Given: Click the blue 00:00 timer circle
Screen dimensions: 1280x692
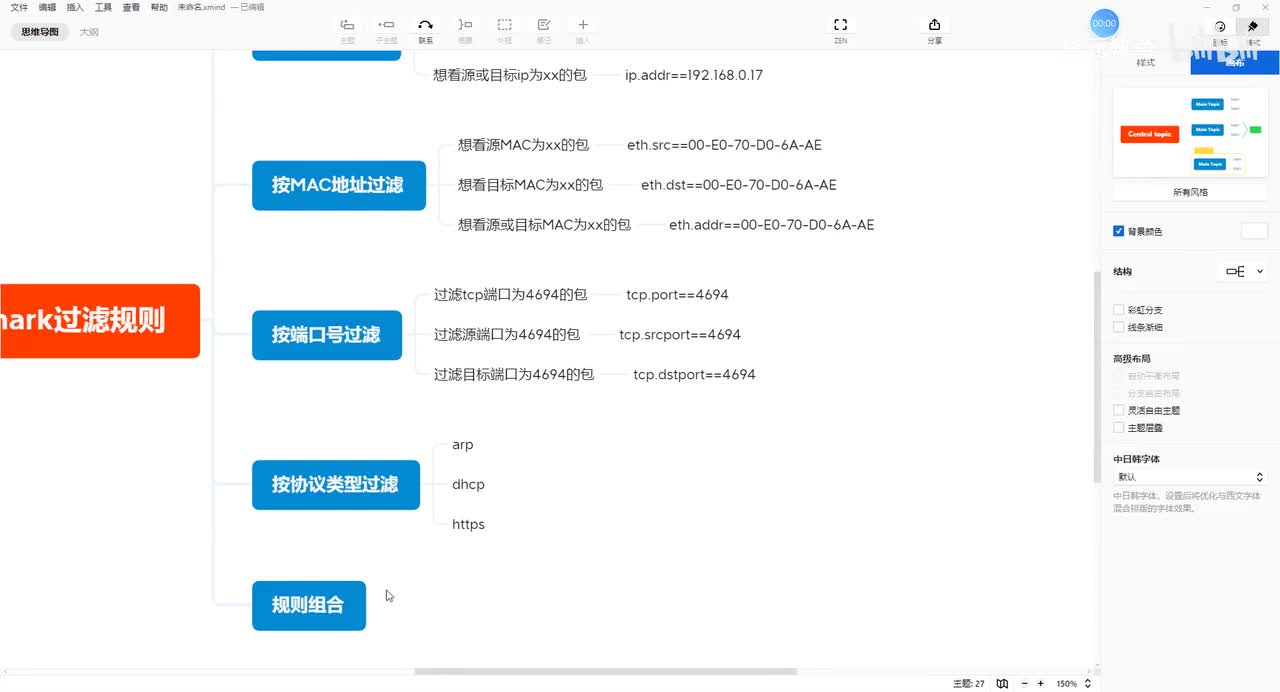Looking at the screenshot, I should 1104,23.
